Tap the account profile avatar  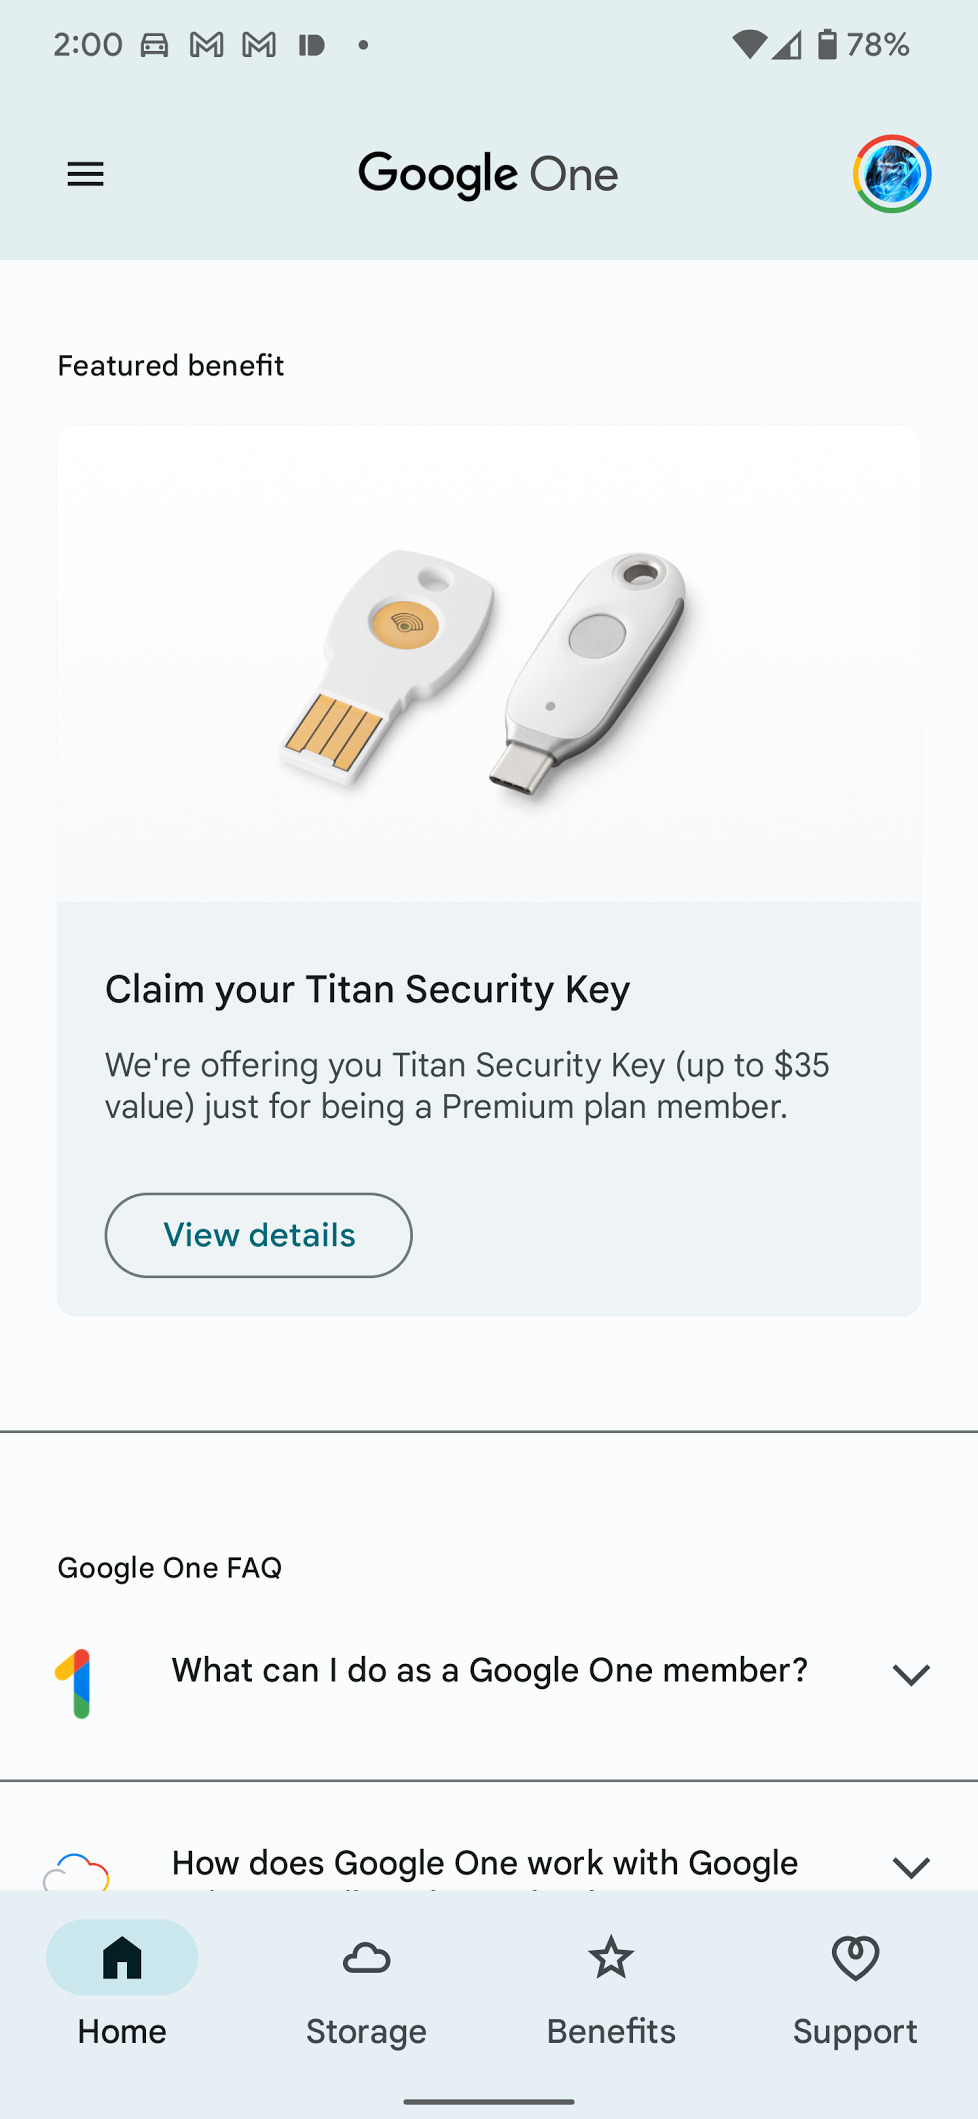(892, 175)
